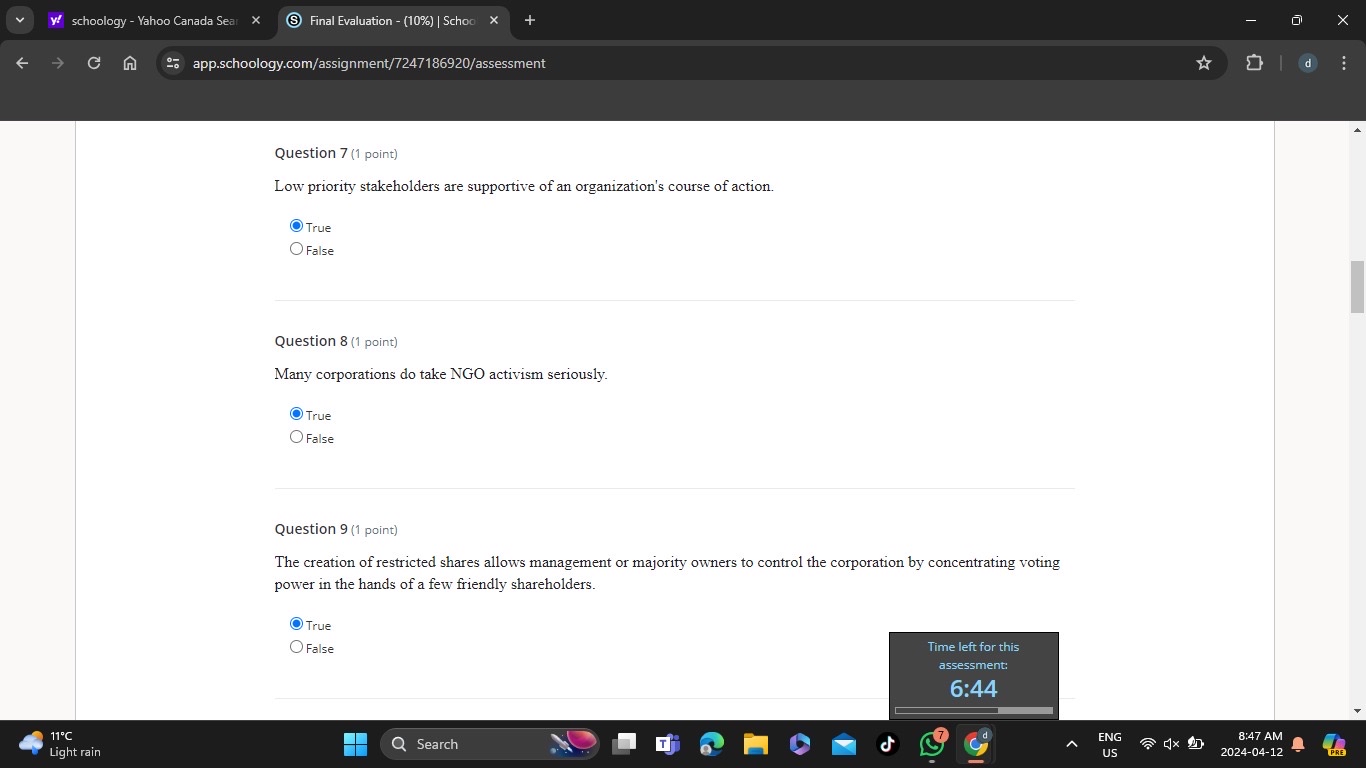Select True for Question 8
The image size is (1366, 768).
[296, 414]
